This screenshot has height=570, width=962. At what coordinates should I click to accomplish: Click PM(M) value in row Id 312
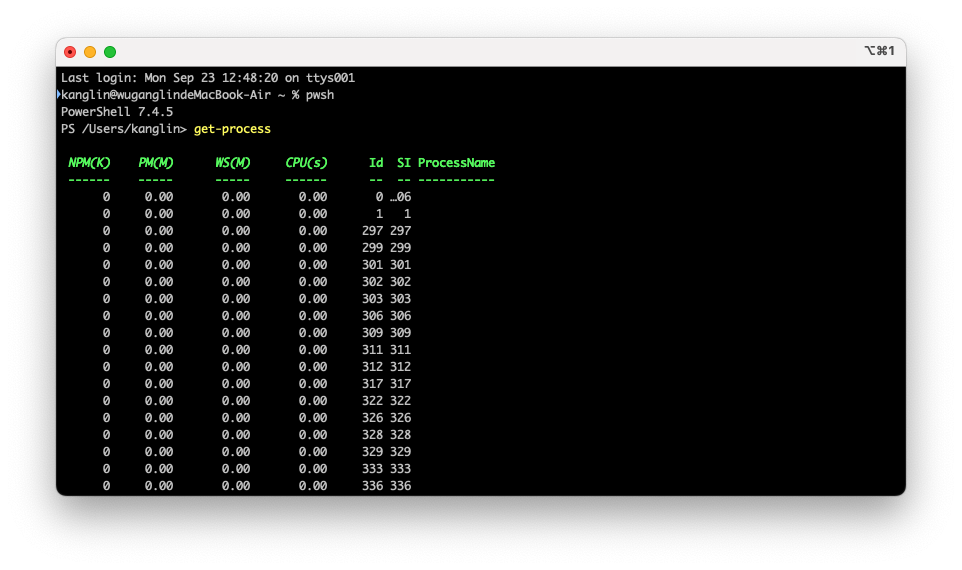(159, 367)
